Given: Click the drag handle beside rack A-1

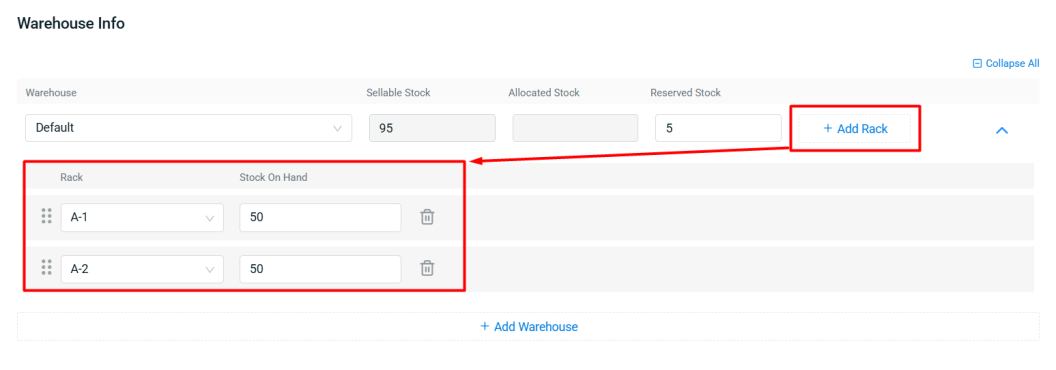Looking at the screenshot, I should coord(46,216).
